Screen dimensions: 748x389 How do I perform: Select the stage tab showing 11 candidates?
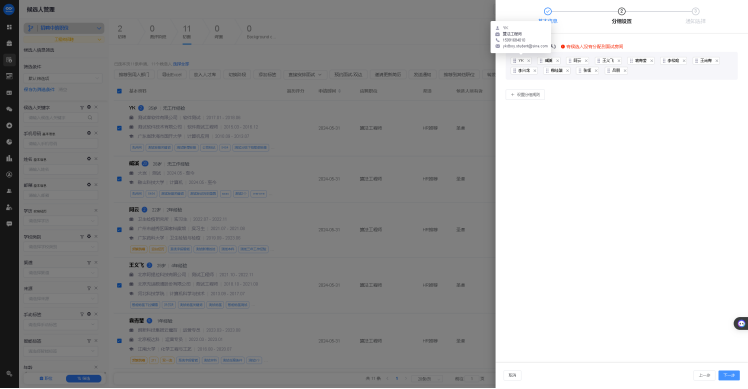click(187, 32)
